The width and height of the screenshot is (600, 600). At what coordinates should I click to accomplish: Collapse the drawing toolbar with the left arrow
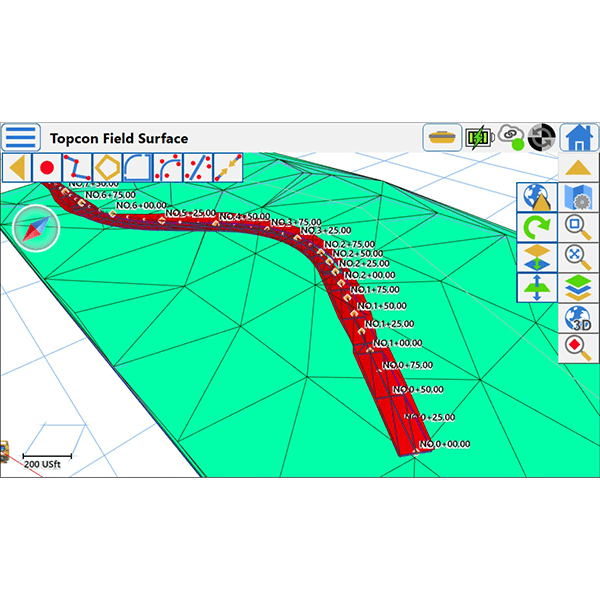pos(17,168)
